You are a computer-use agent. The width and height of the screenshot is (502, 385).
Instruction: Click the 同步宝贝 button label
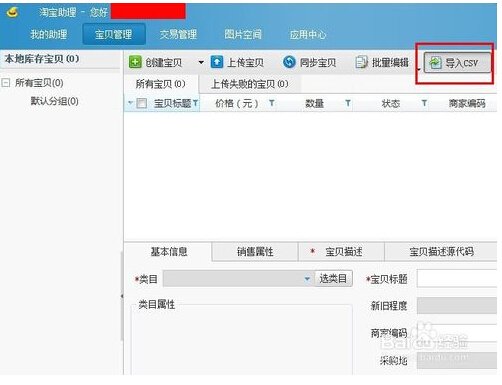click(318, 63)
